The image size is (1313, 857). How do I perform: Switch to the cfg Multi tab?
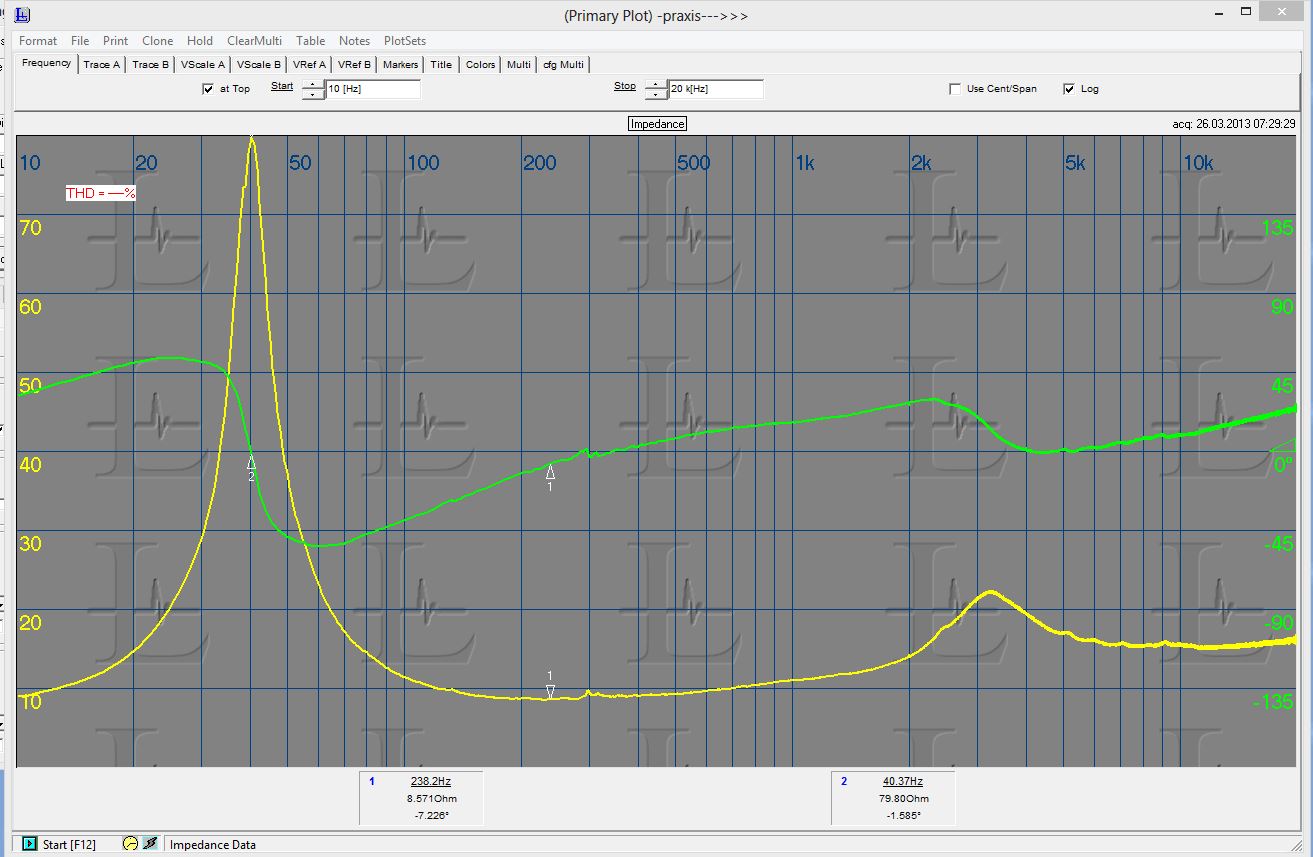(x=563, y=64)
